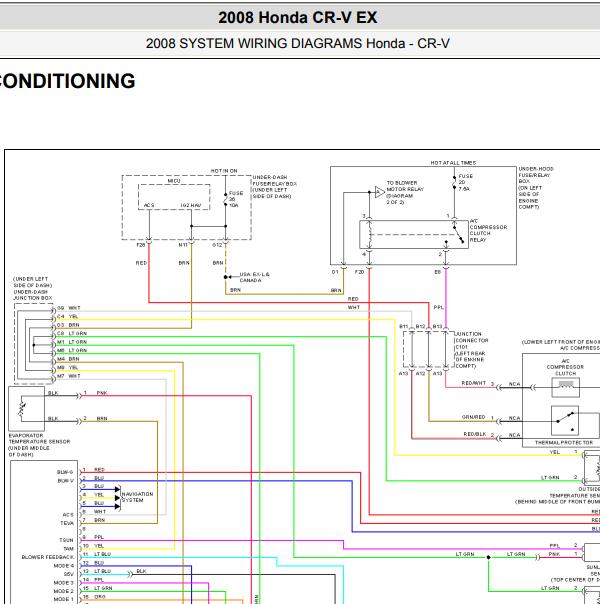
Task: Click the 'TSUN' terminal label
Action: pyautogui.click(x=66, y=540)
